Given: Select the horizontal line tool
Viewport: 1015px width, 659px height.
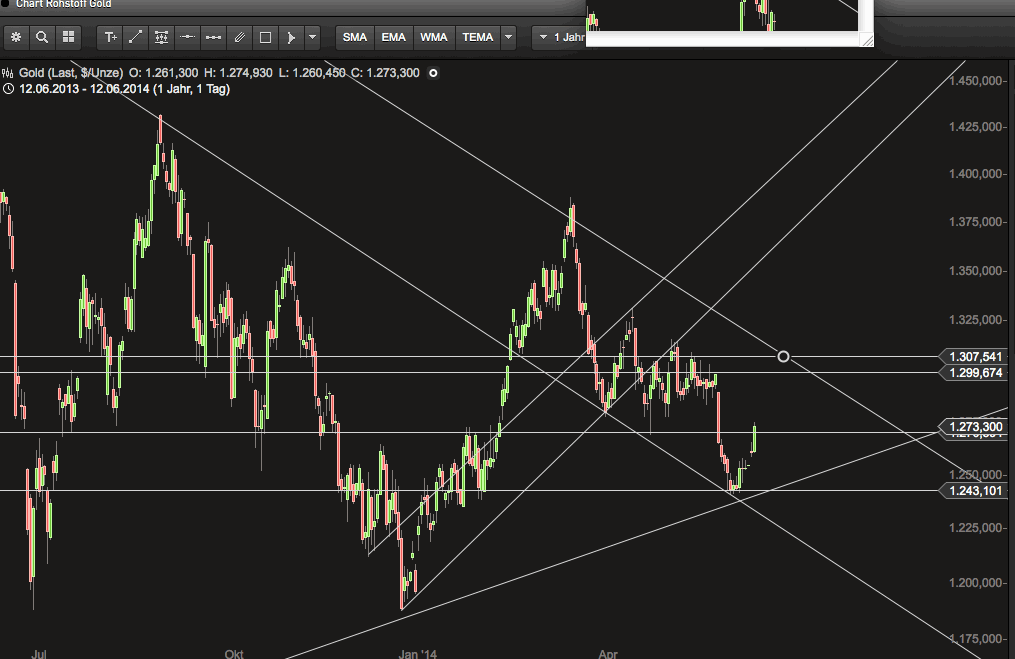Looking at the screenshot, I should [187, 37].
